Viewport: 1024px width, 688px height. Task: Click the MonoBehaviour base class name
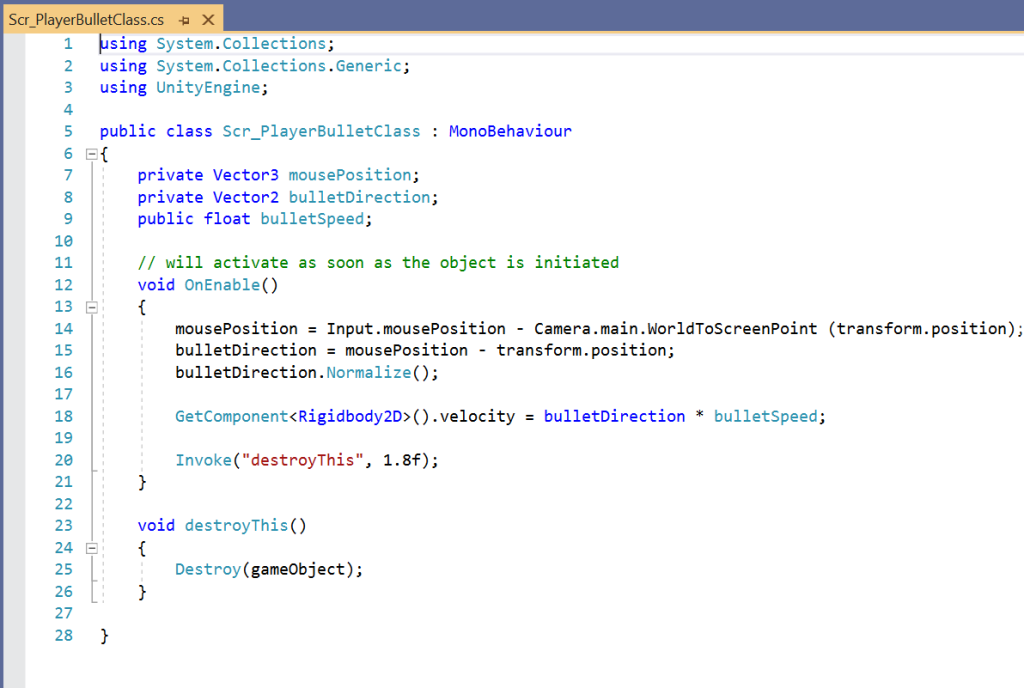pos(510,132)
